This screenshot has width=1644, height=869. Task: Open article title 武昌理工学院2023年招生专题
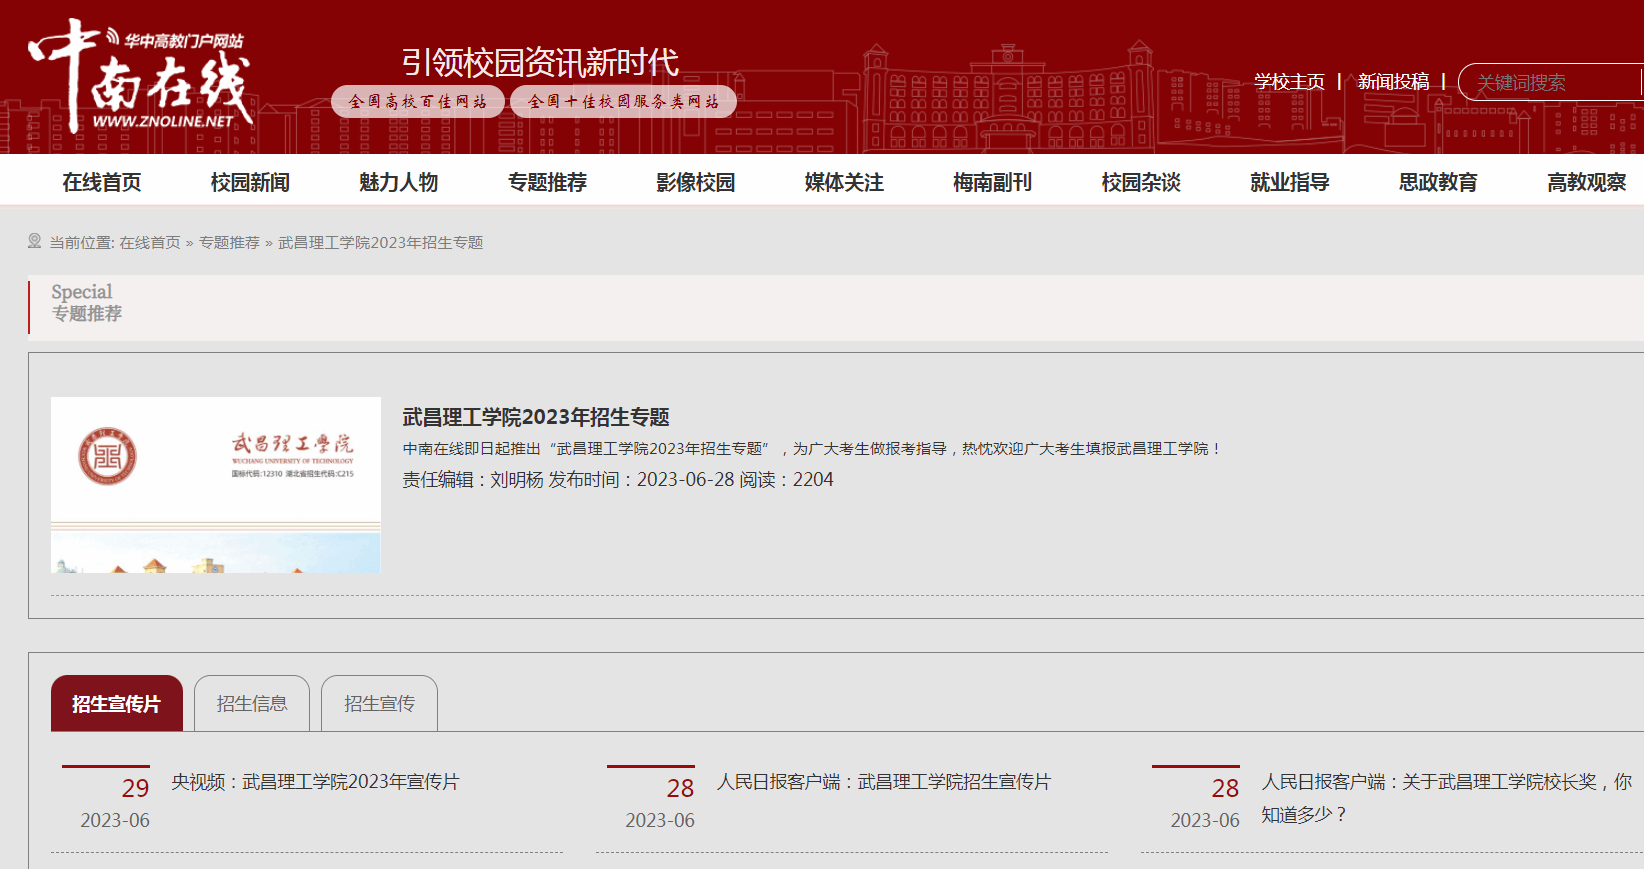coord(536,417)
